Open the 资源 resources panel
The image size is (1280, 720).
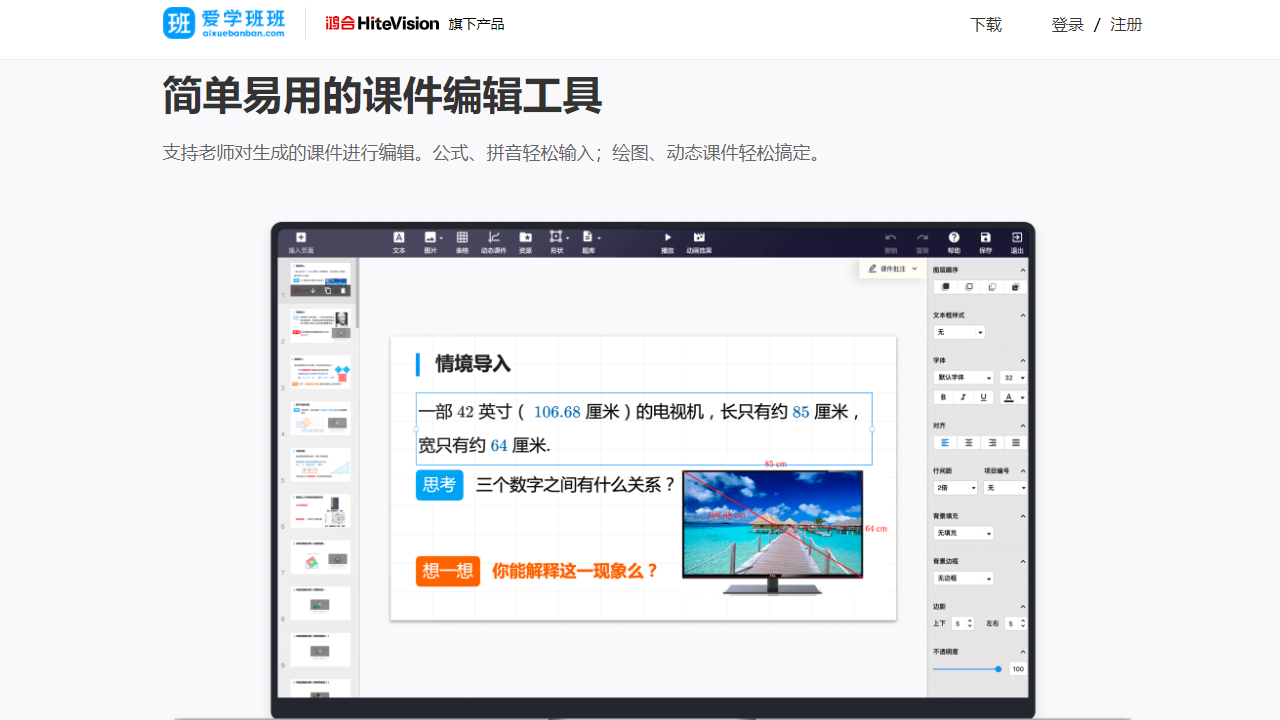point(527,241)
